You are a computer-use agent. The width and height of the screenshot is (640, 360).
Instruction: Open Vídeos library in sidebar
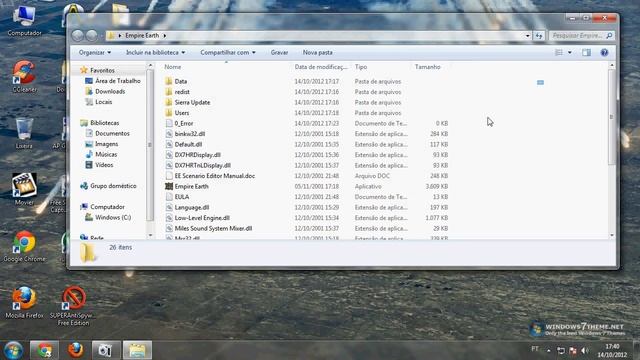(x=104, y=165)
